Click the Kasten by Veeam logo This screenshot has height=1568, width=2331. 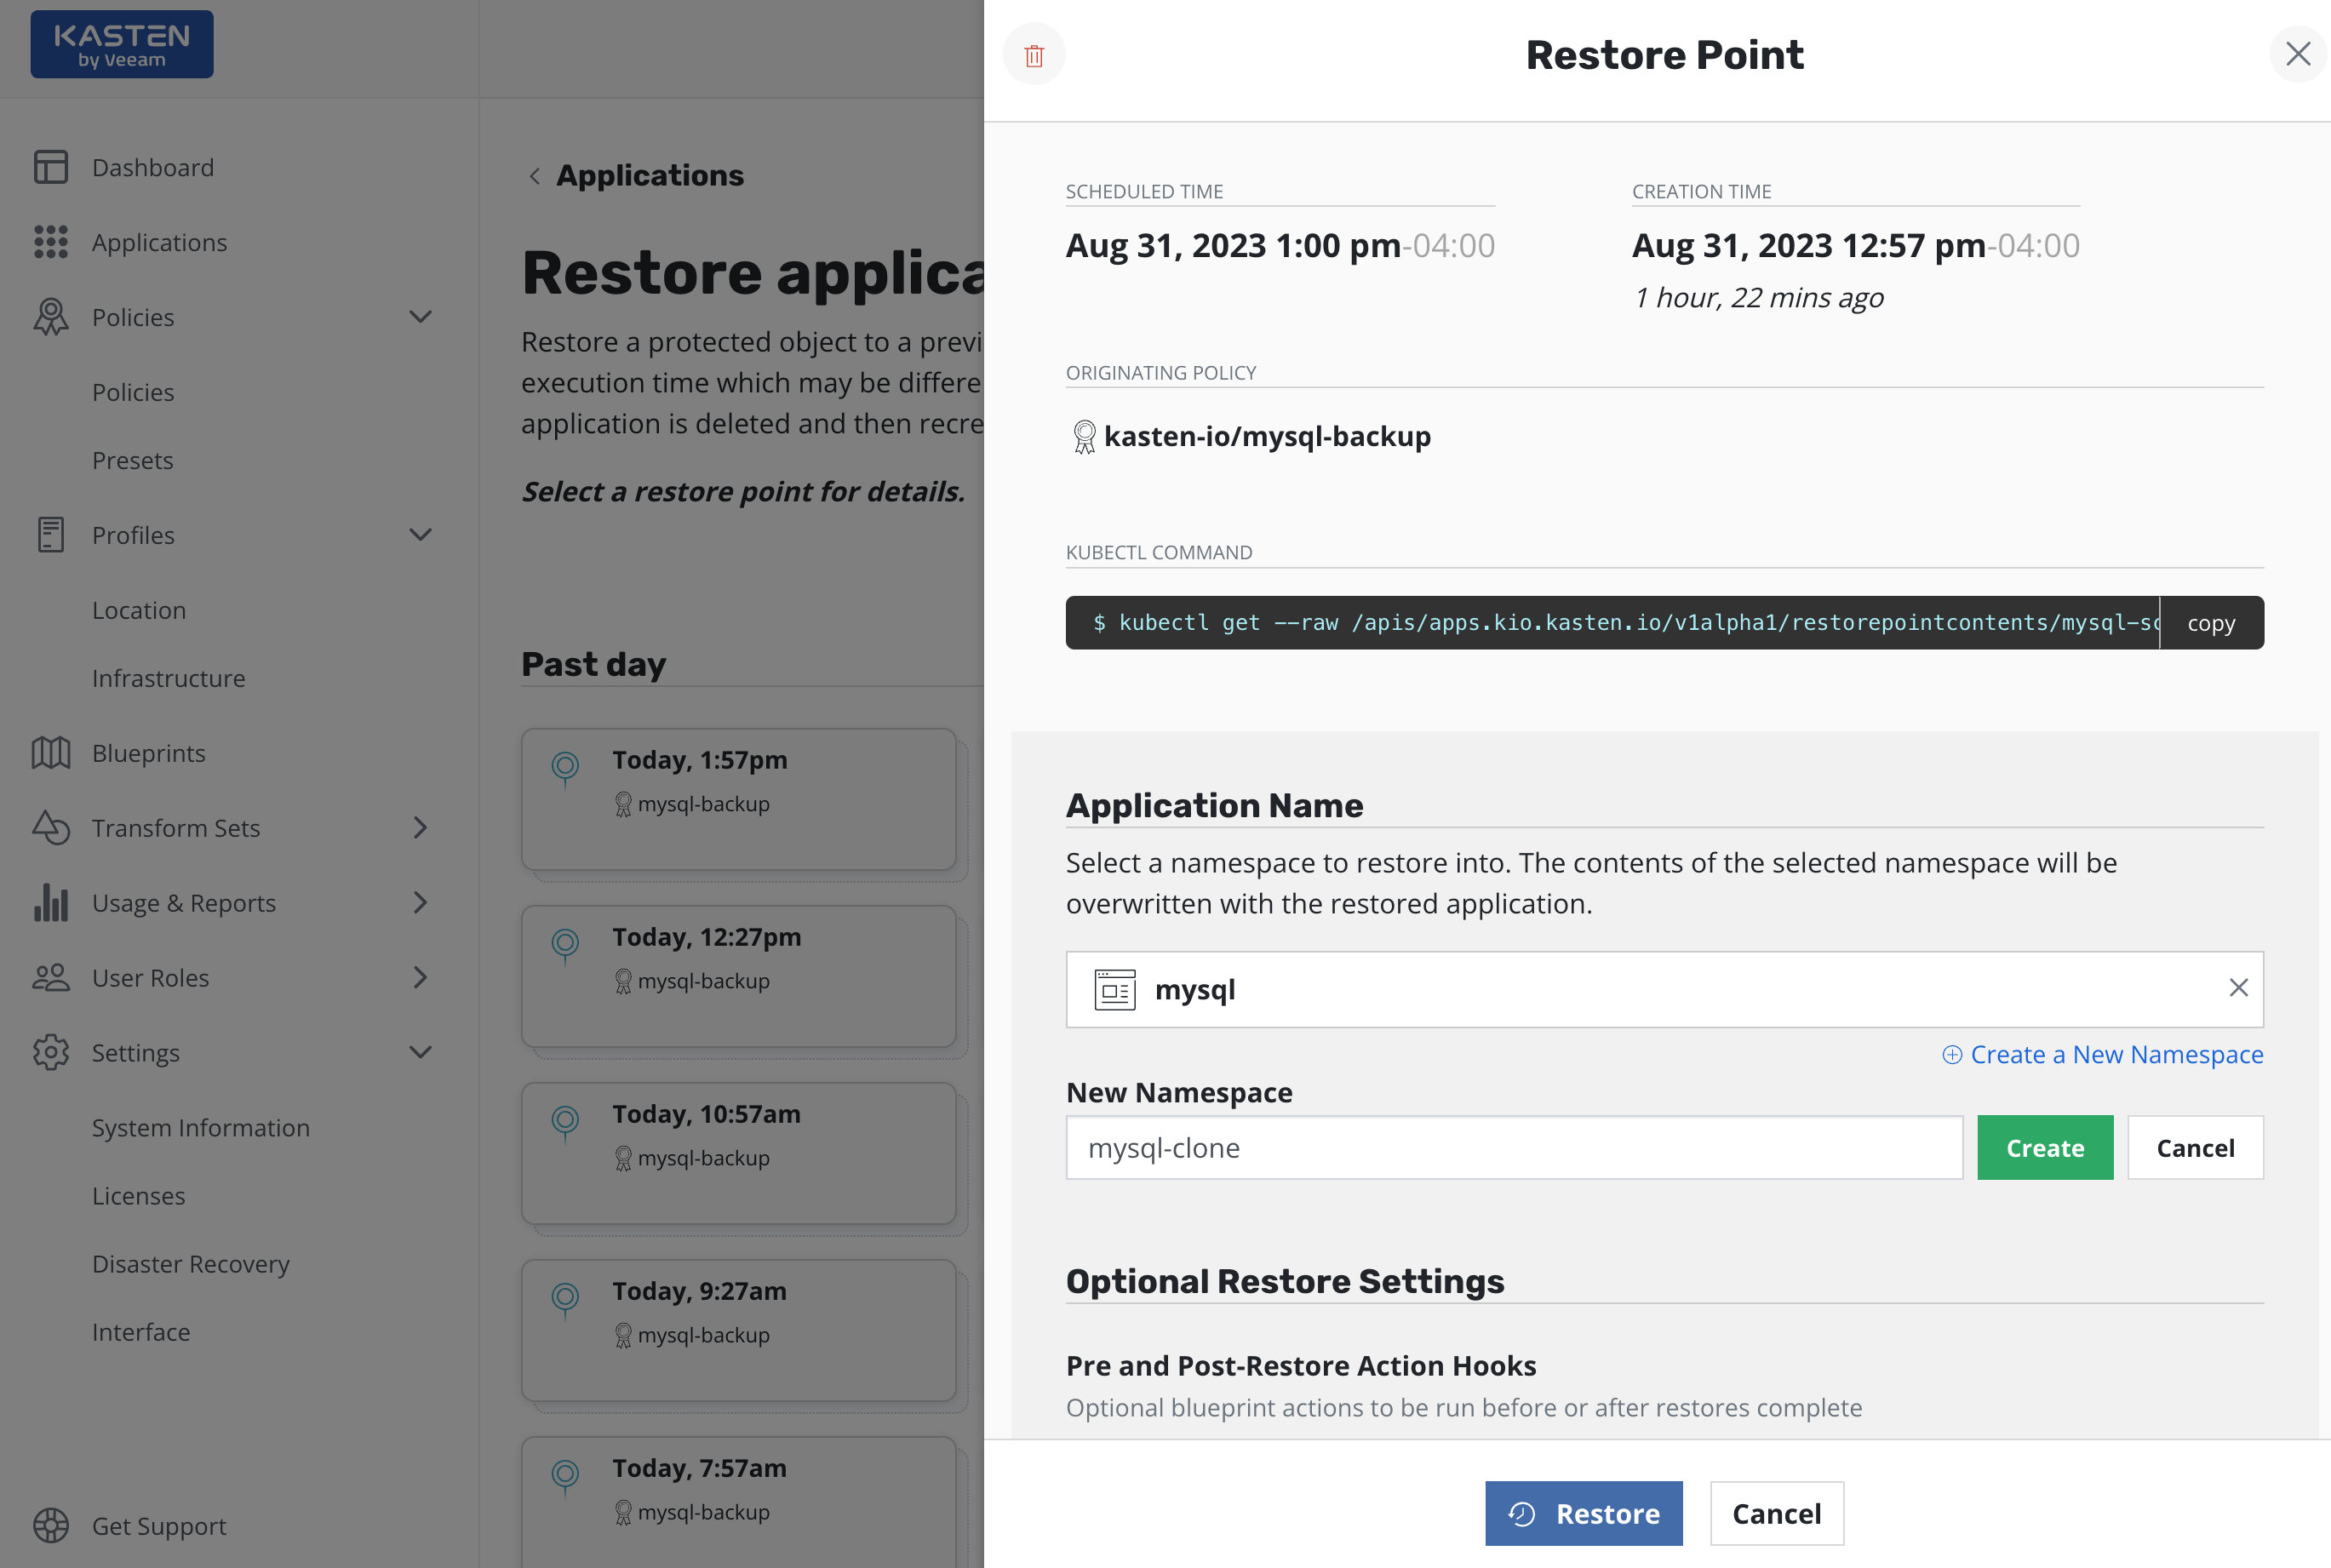(x=121, y=43)
